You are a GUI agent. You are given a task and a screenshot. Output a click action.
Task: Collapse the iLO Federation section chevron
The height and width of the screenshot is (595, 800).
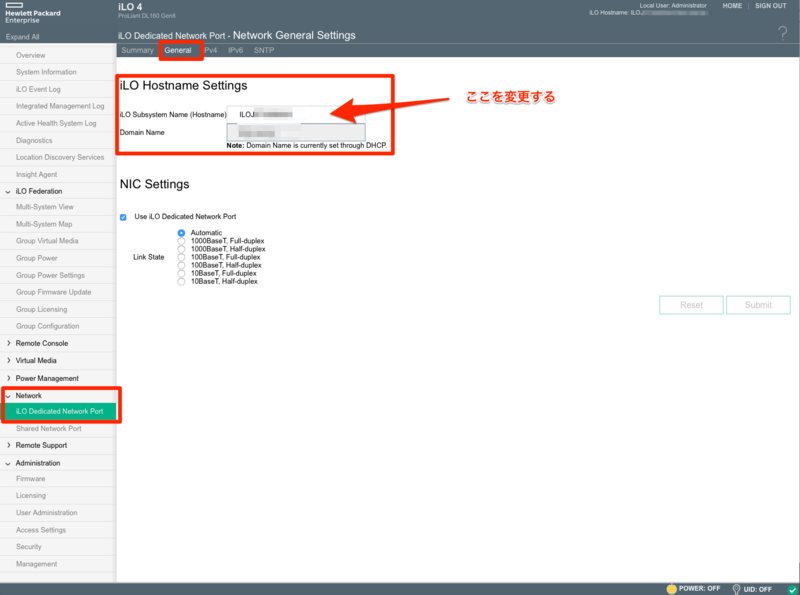click(x=8, y=191)
